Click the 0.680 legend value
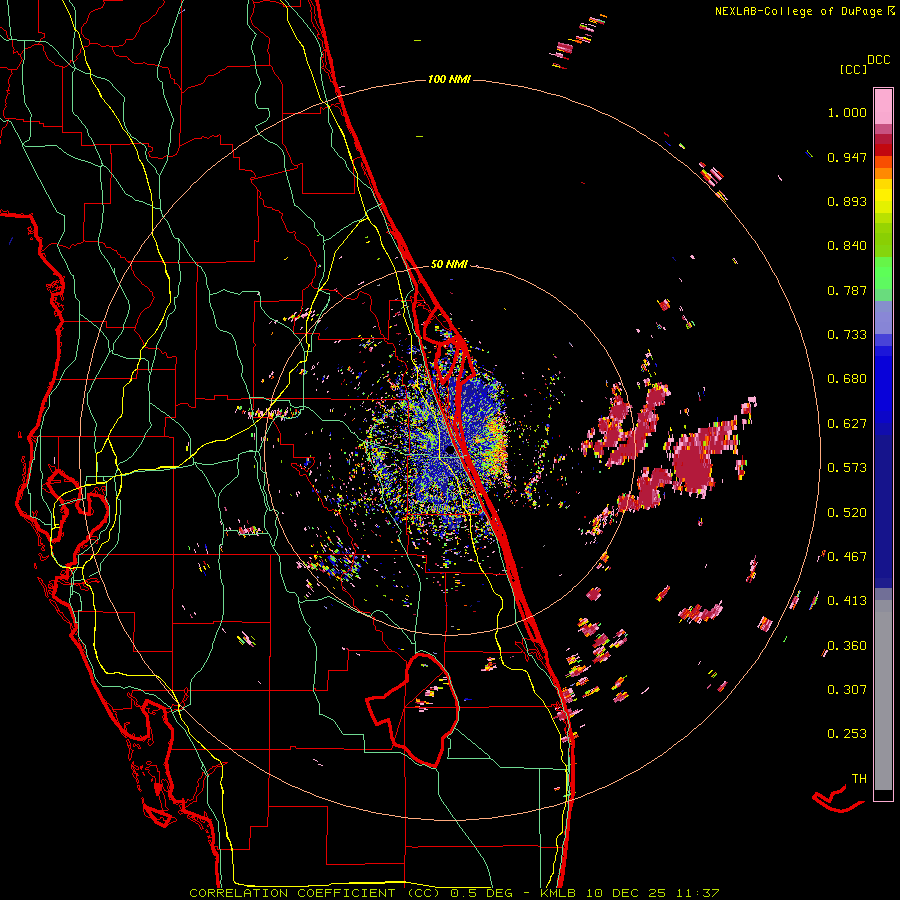The height and width of the screenshot is (900, 900). 847,379
